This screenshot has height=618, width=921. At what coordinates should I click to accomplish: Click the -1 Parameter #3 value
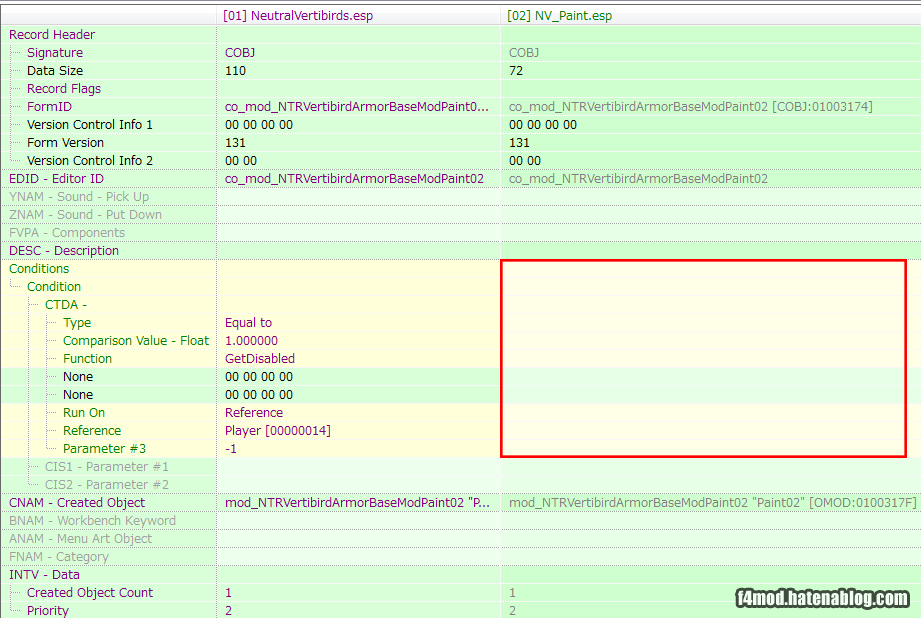[230, 449]
